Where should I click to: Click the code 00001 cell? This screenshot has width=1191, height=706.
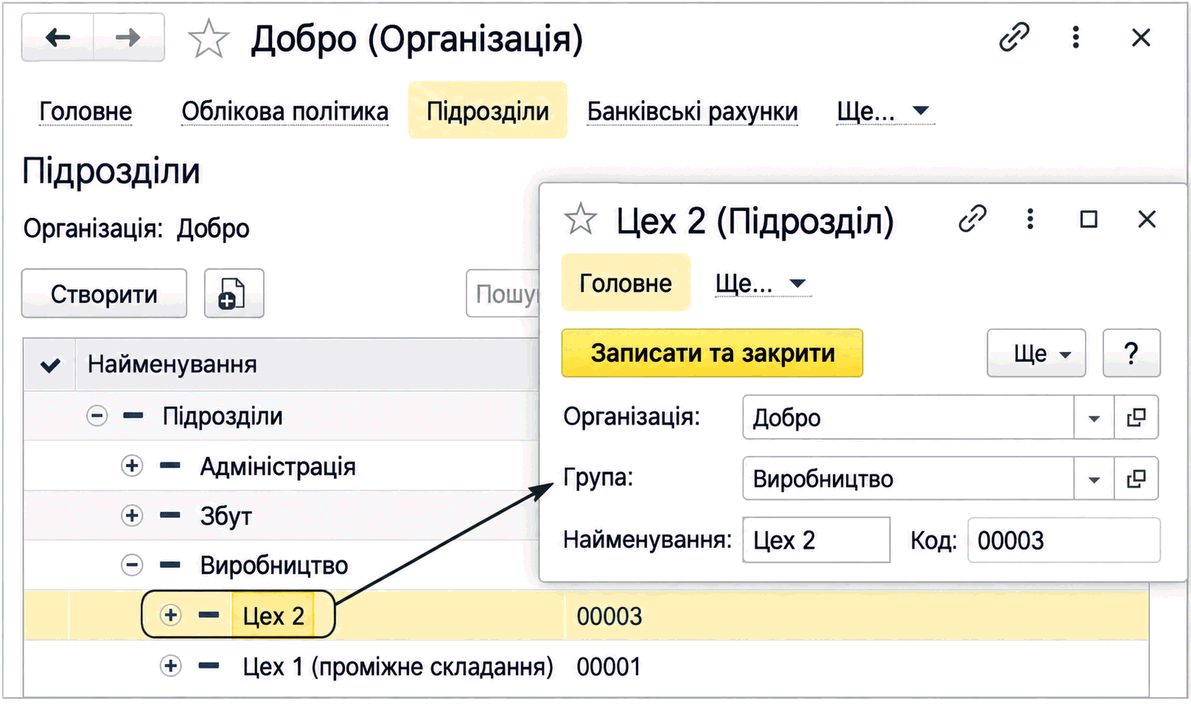[608, 666]
